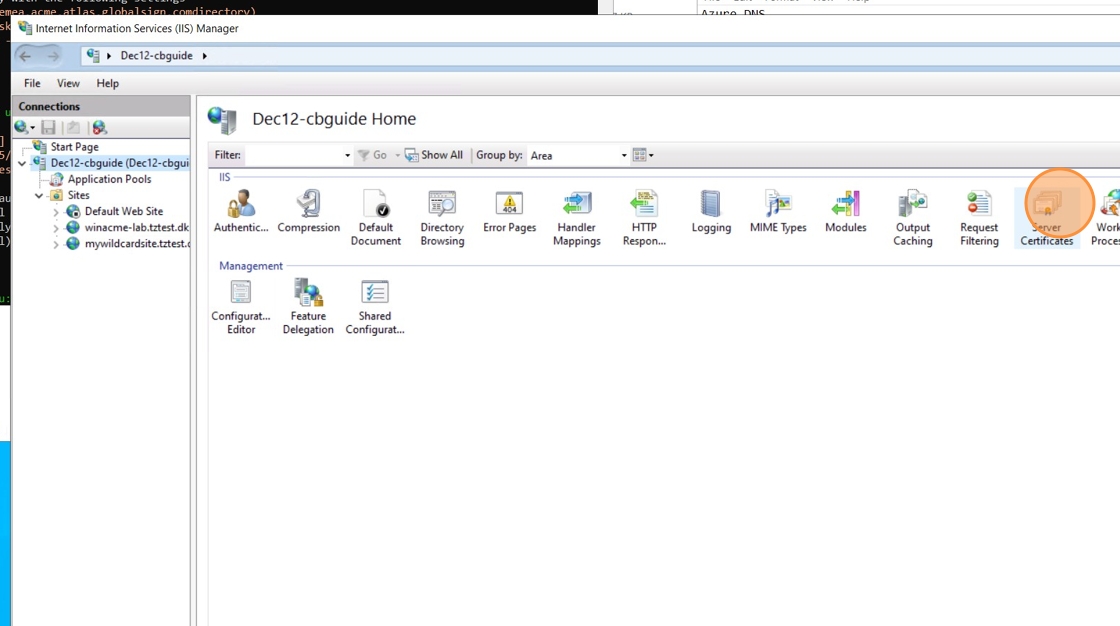Click the arrow after Dec12-cbguide in address bar
Viewport: 1120px width, 626px height.
click(204, 56)
